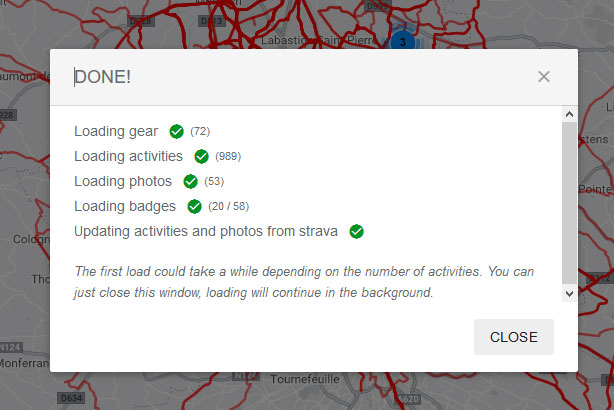Click the DONE! dialog title
Image resolution: width=614 pixels, height=410 pixels.
tap(103, 77)
